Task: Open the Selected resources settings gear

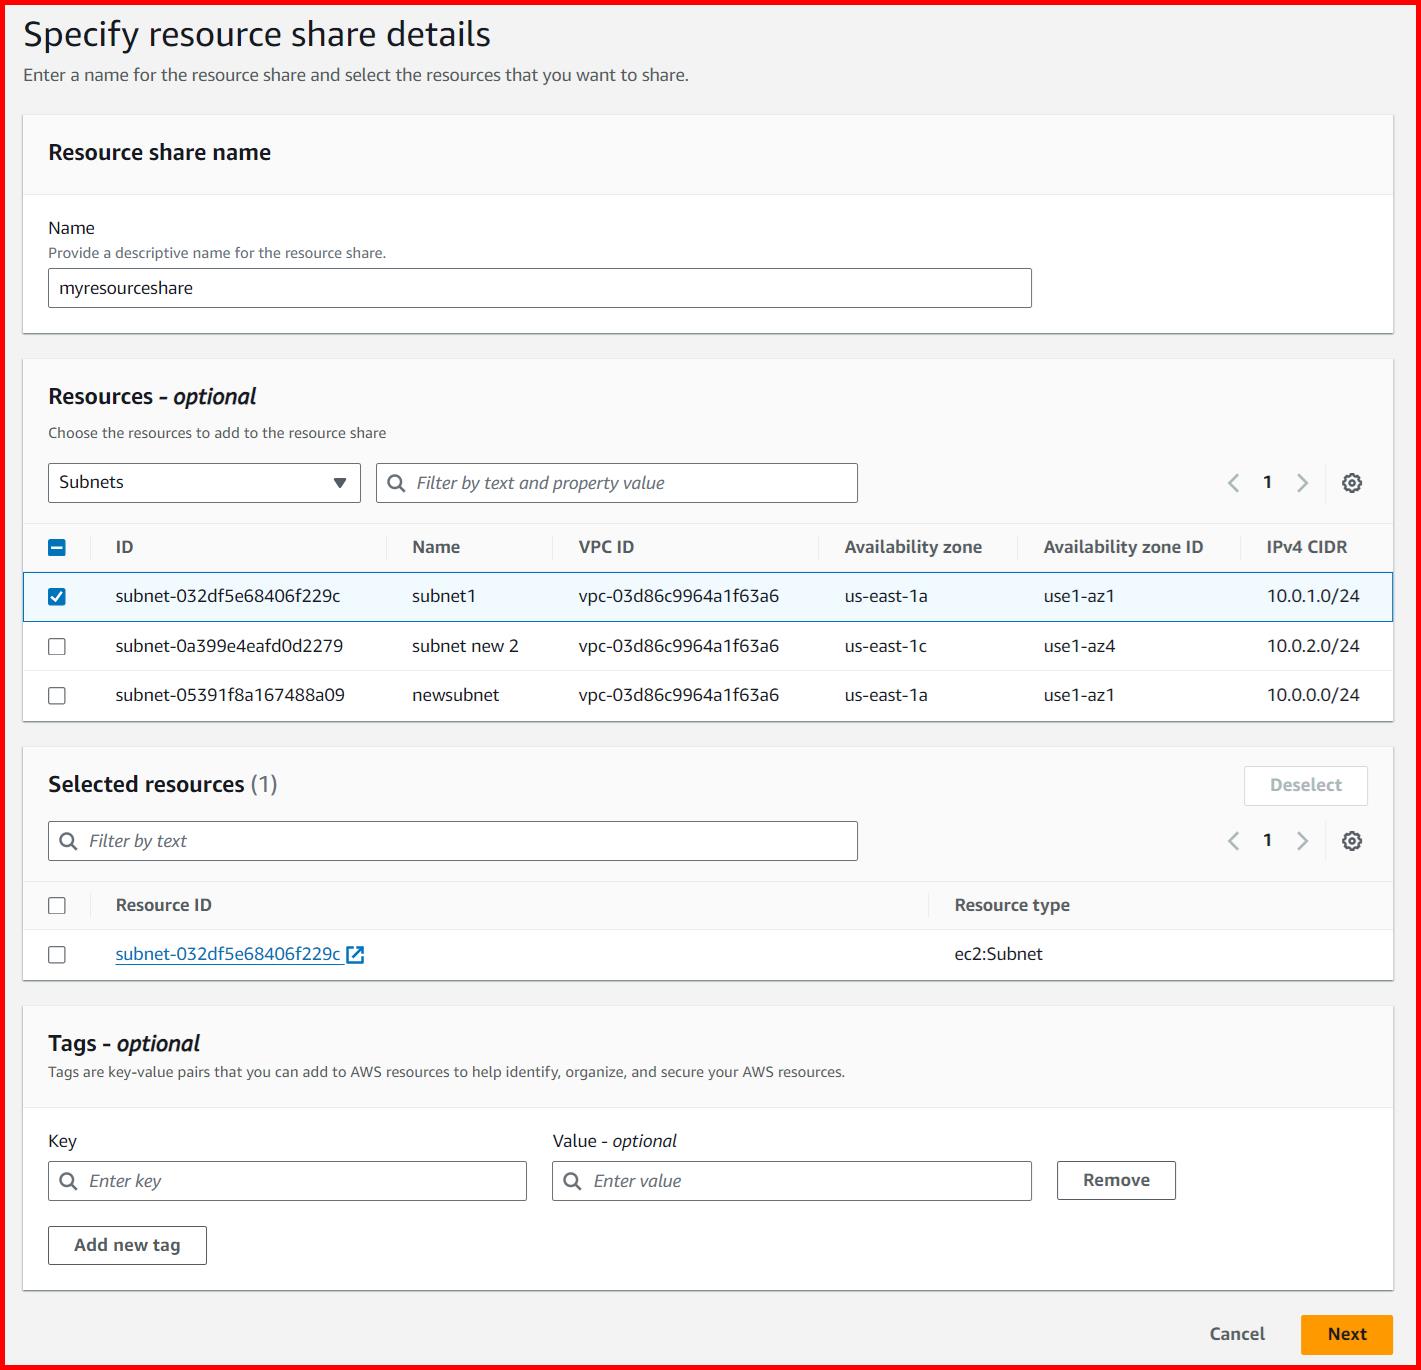Action: pos(1352,840)
